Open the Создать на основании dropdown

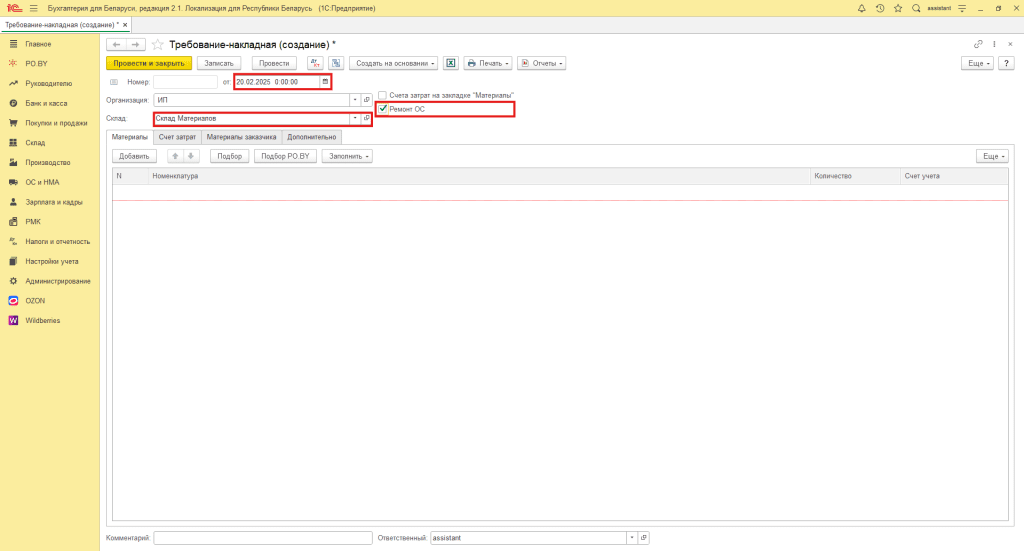393,63
